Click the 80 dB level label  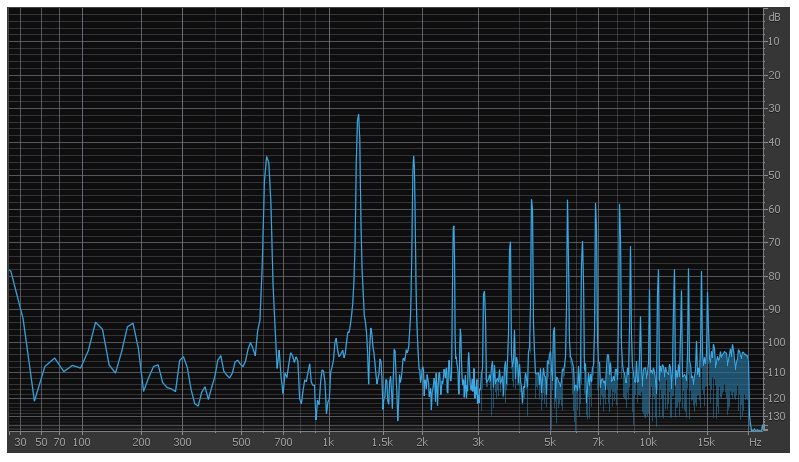coord(774,276)
